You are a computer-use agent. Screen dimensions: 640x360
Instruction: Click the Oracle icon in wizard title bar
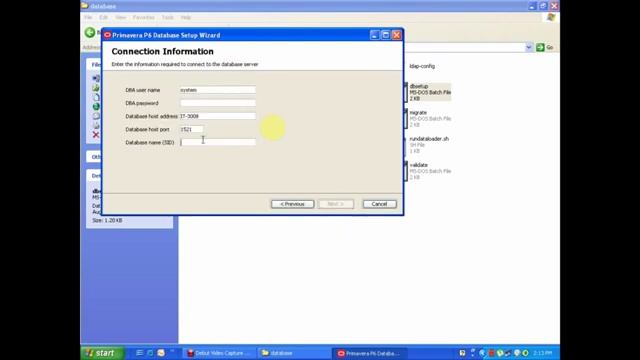tap(107, 35)
